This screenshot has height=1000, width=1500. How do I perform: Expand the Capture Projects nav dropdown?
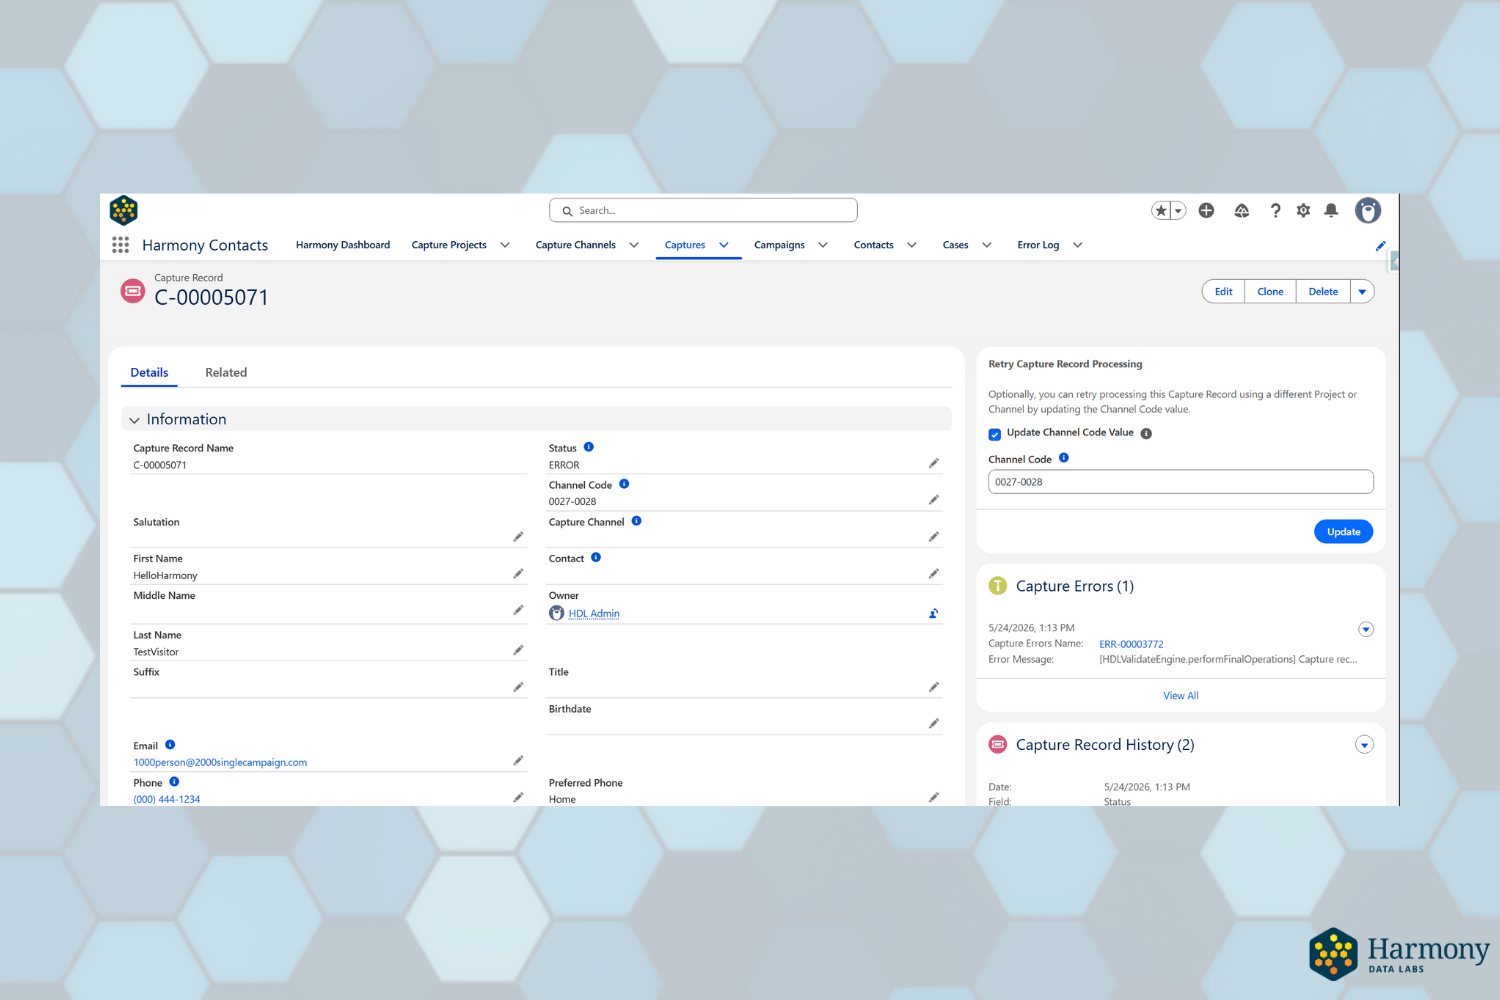click(505, 245)
